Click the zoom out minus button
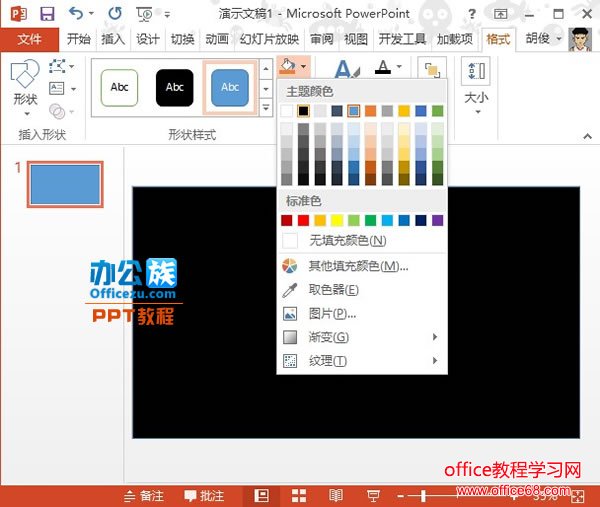 (x=401, y=497)
